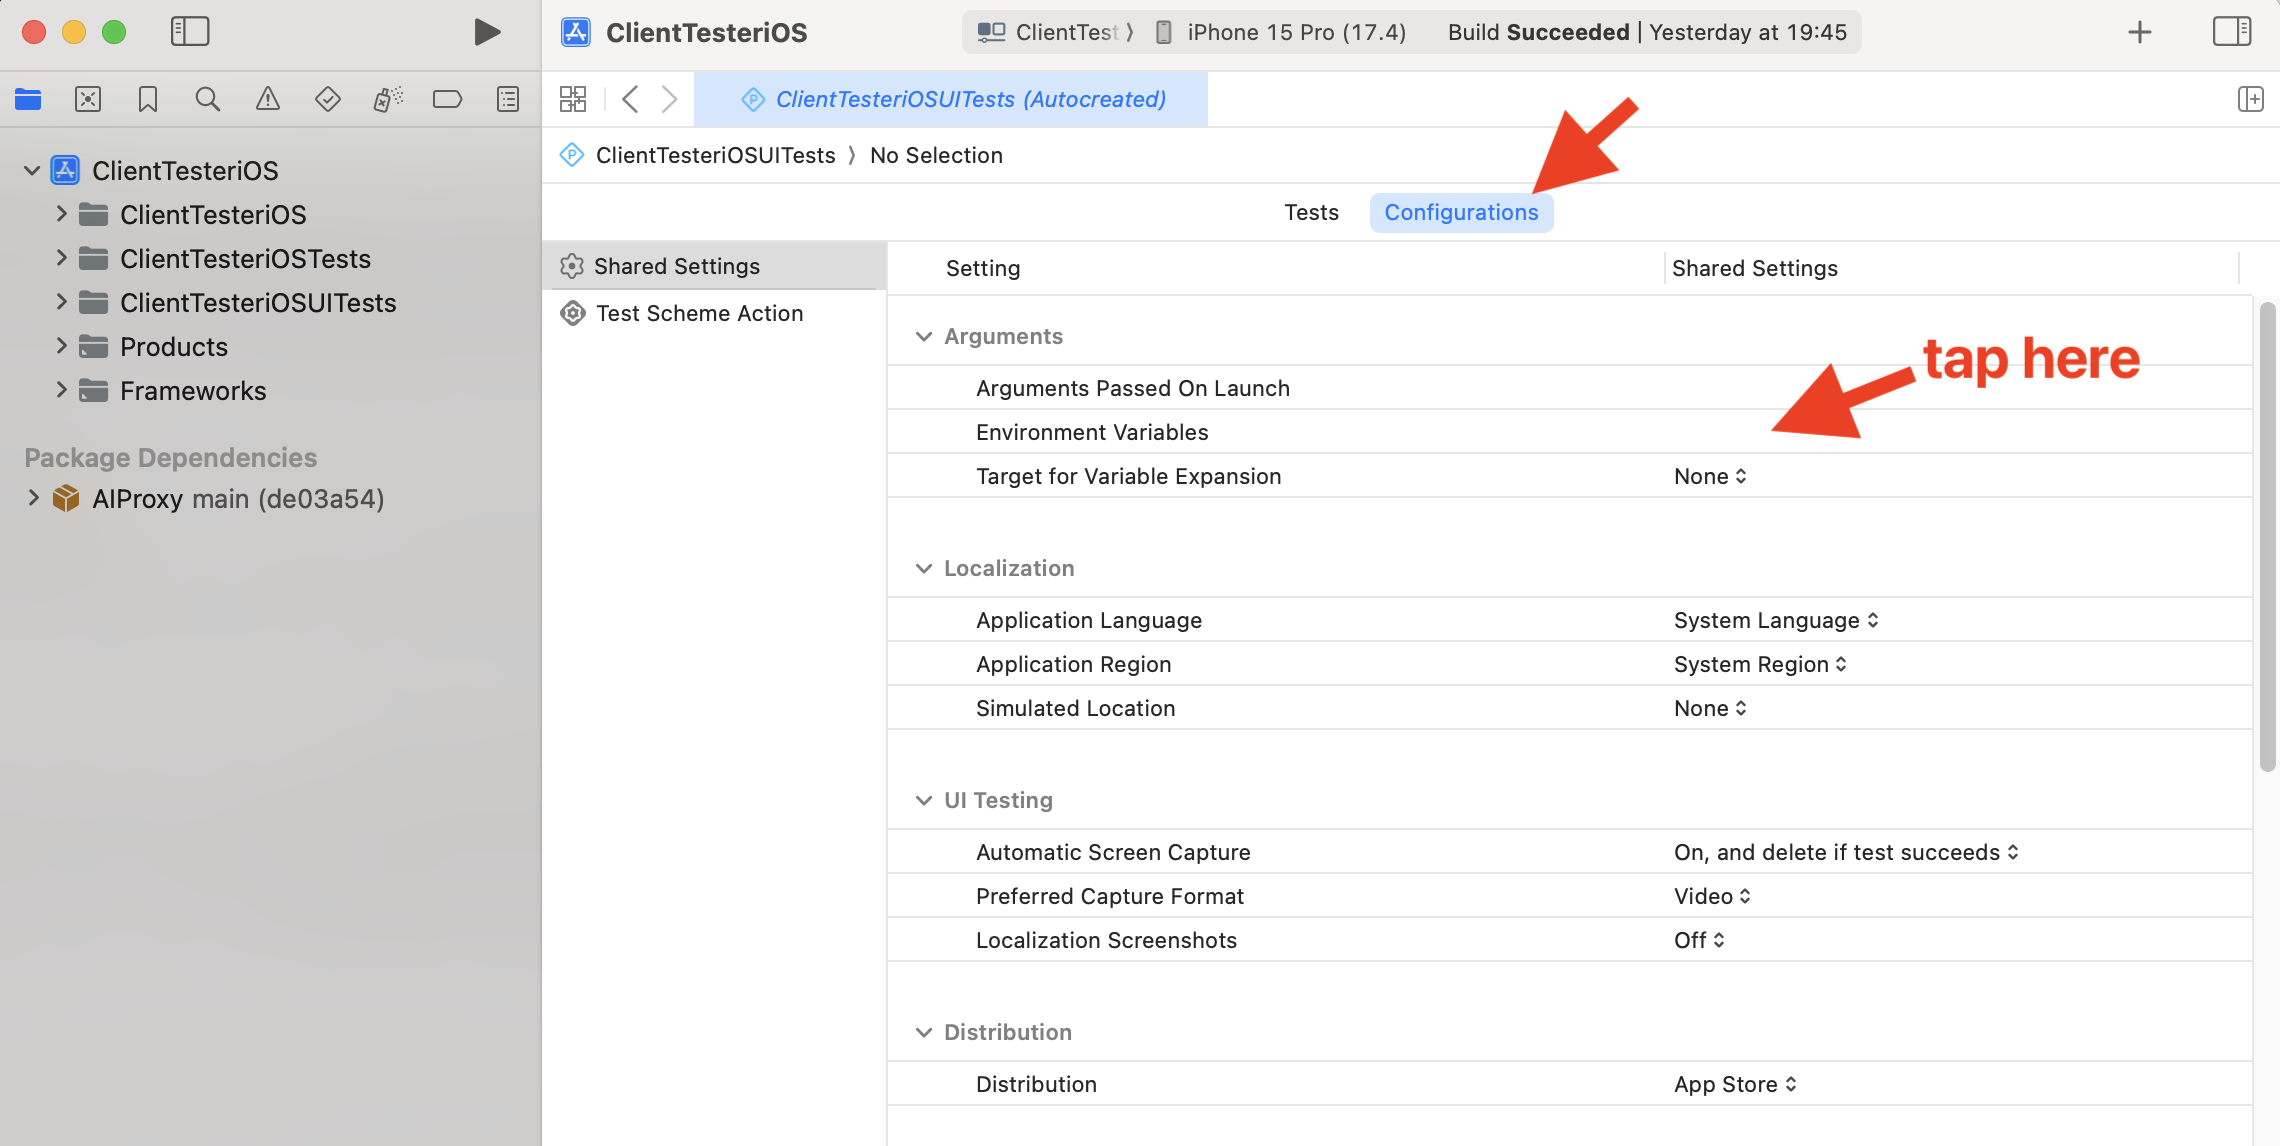Collapse the ClientTesteriOS project root

[32, 171]
